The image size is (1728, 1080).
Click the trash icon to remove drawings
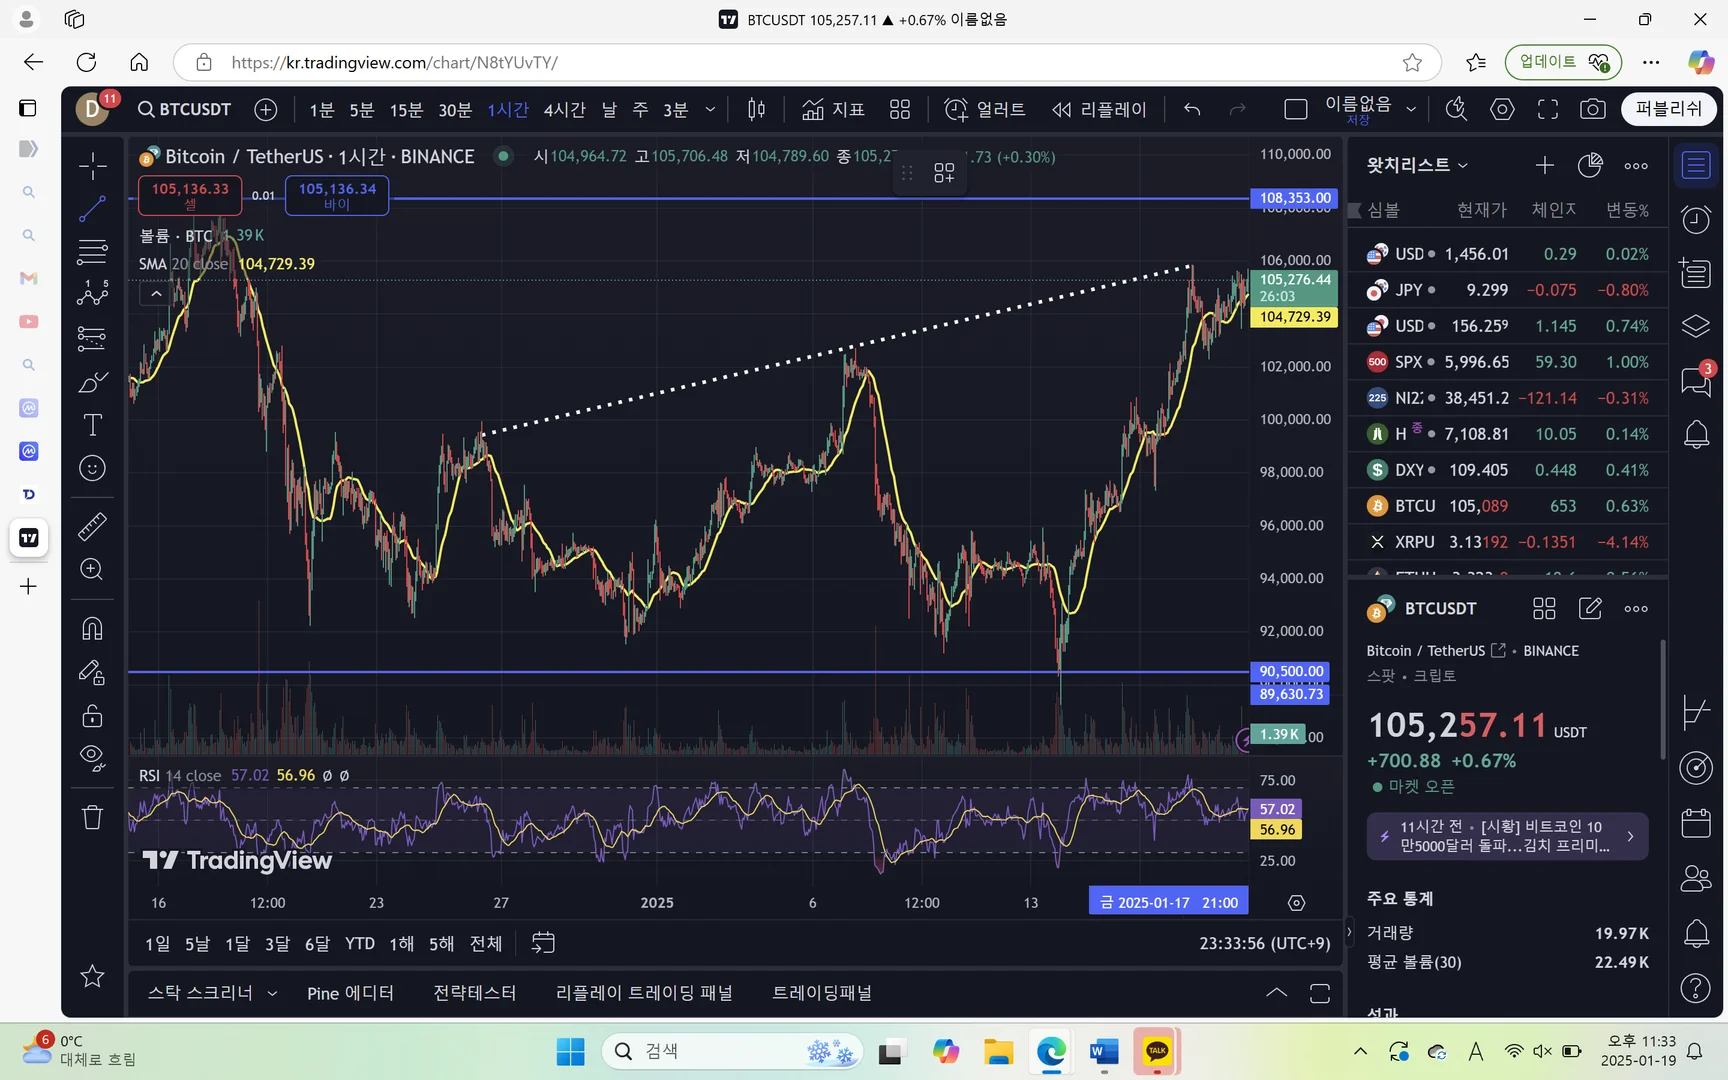pyautogui.click(x=92, y=817)
